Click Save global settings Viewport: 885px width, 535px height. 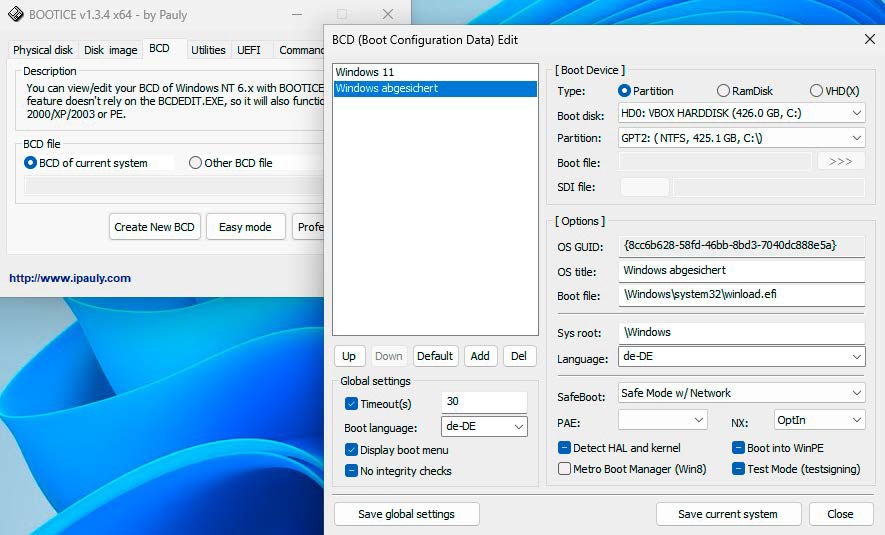click(406, 514)
